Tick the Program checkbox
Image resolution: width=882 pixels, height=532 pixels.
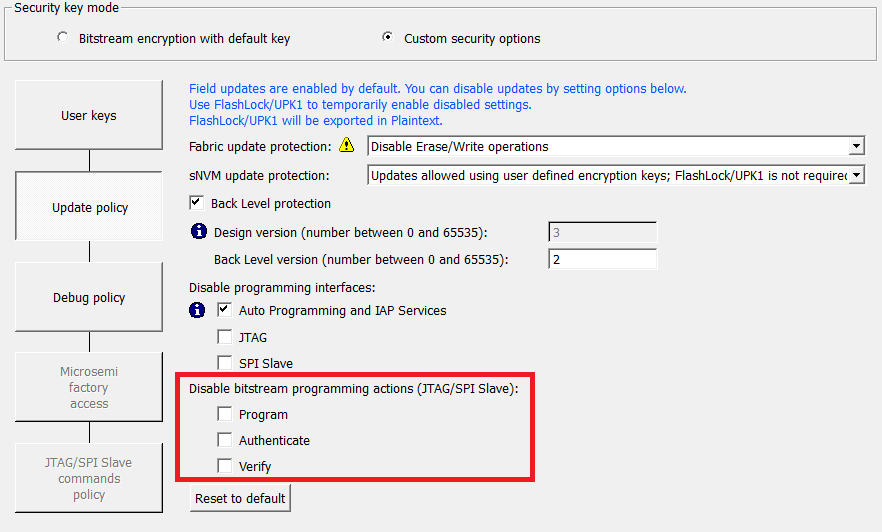coord(225,414)
